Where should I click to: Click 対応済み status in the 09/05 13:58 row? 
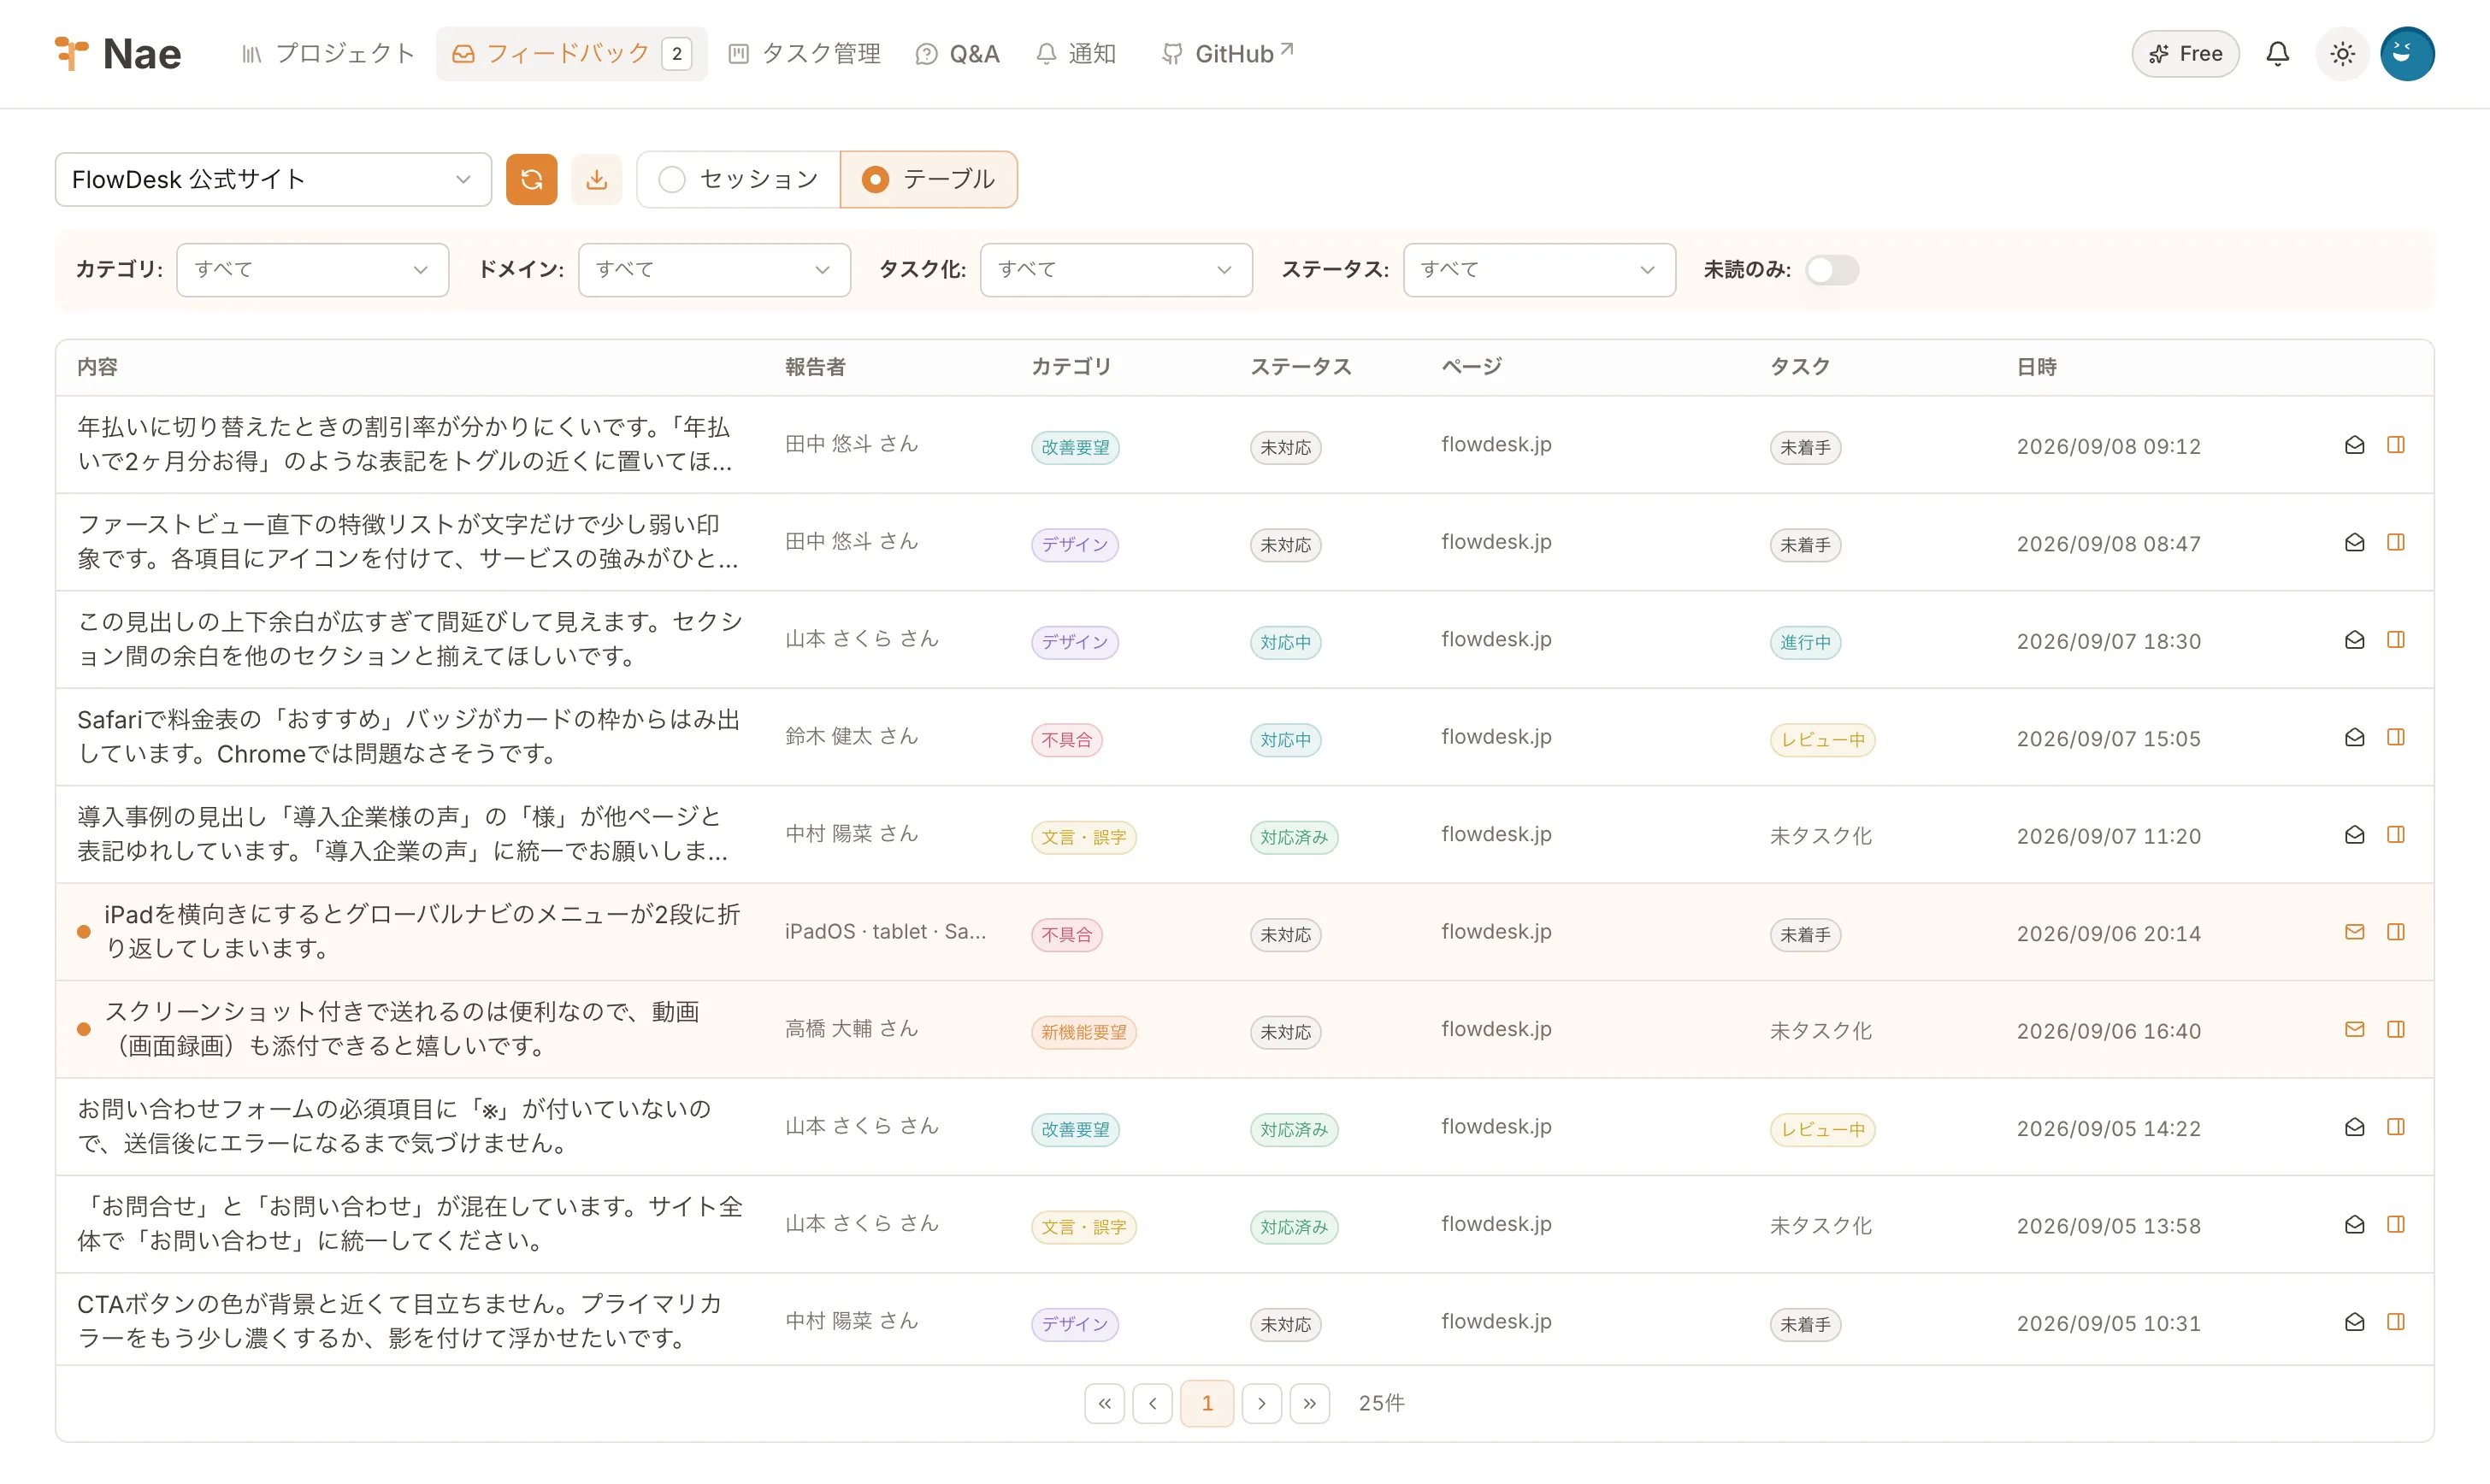pyautogui.click(x=1293, y=1227)
